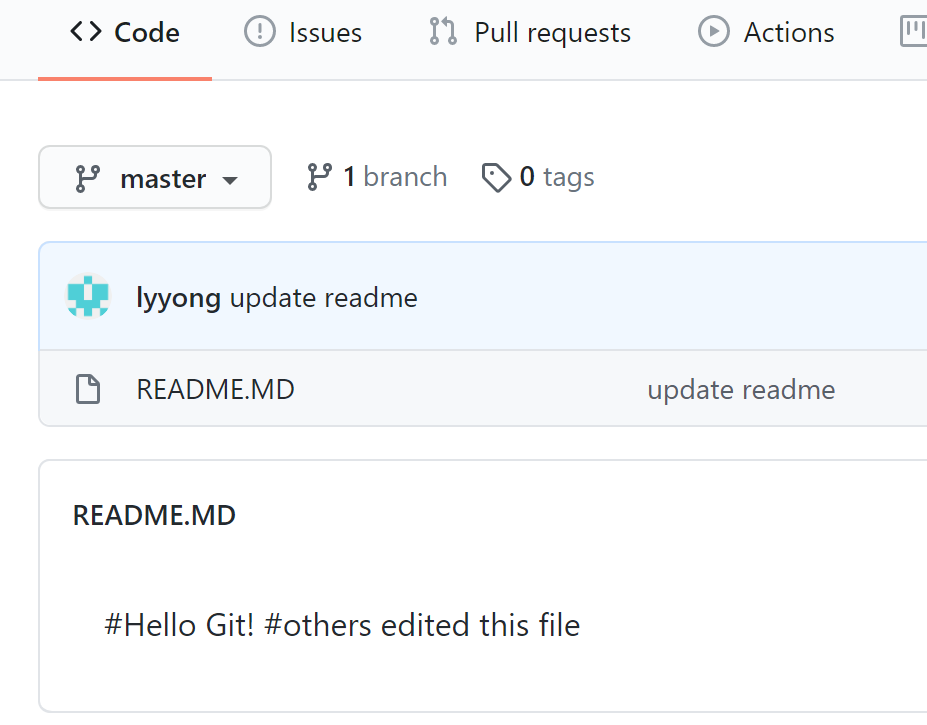Go to the Actions tab
927x725 pixels.
pyautogui.click(x=789, y=33)
